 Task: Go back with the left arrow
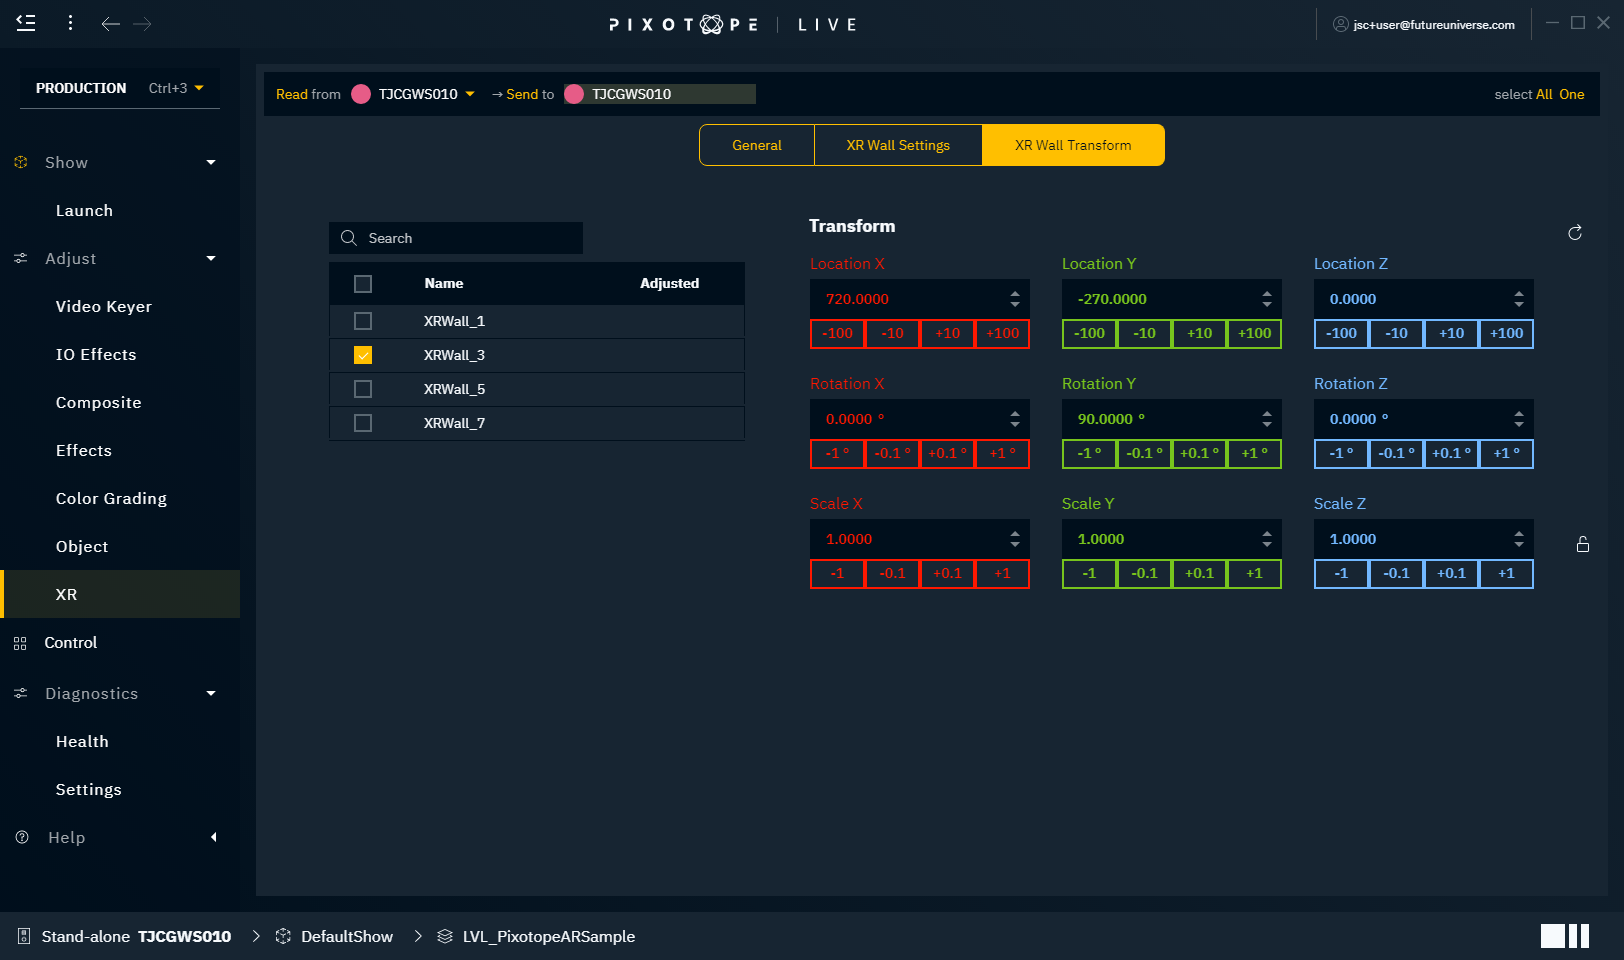(x=110, y=23)
